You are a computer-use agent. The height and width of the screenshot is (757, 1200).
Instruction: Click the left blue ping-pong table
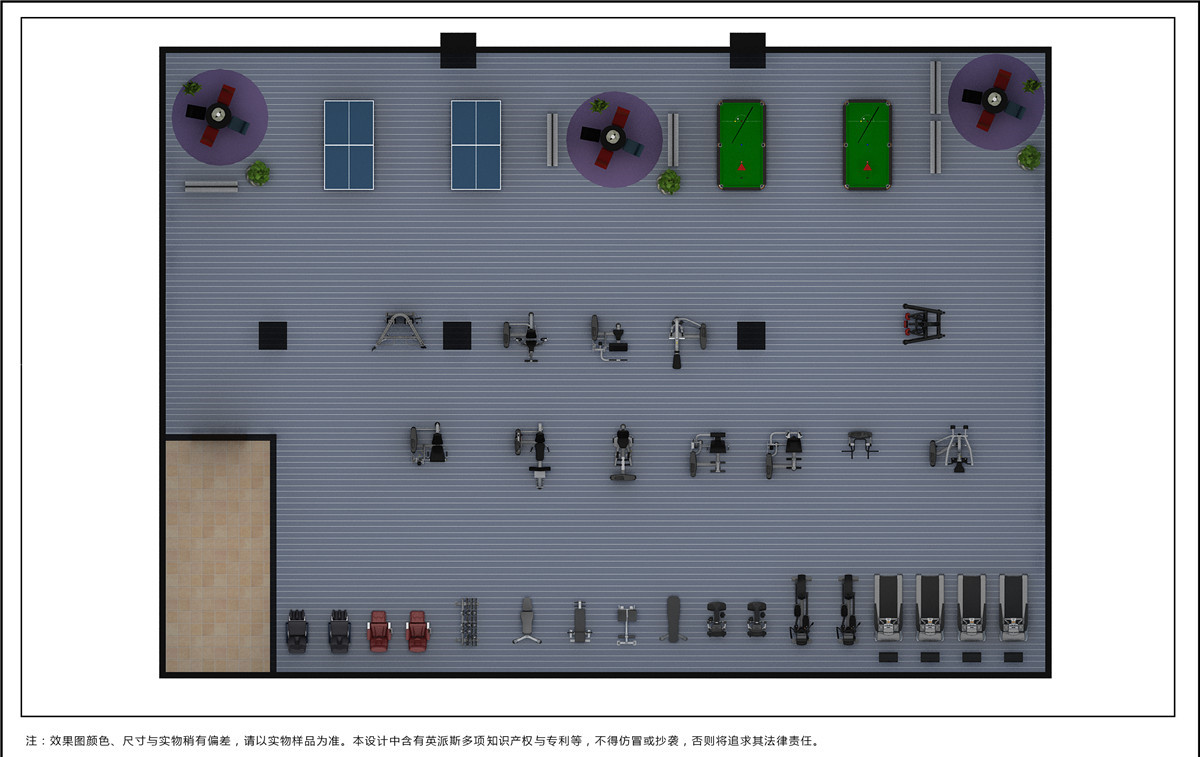(349, 145)
